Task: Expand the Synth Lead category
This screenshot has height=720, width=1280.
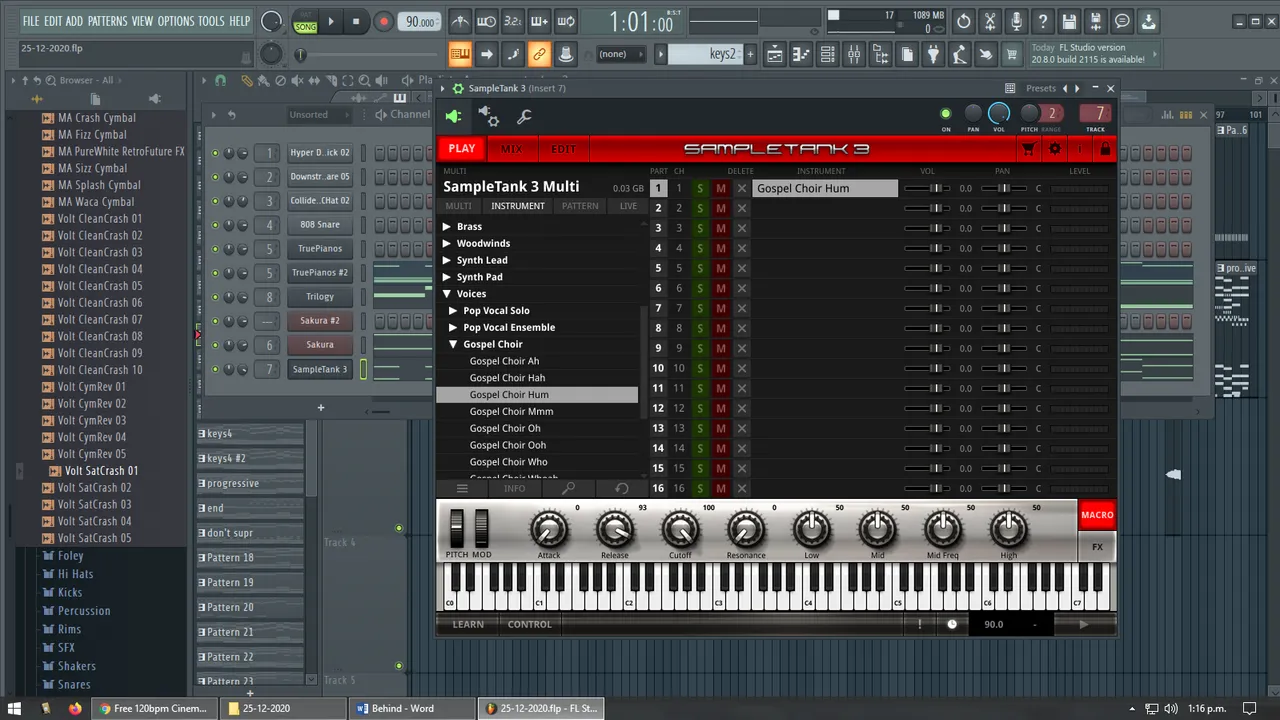Action: [447, 260]
